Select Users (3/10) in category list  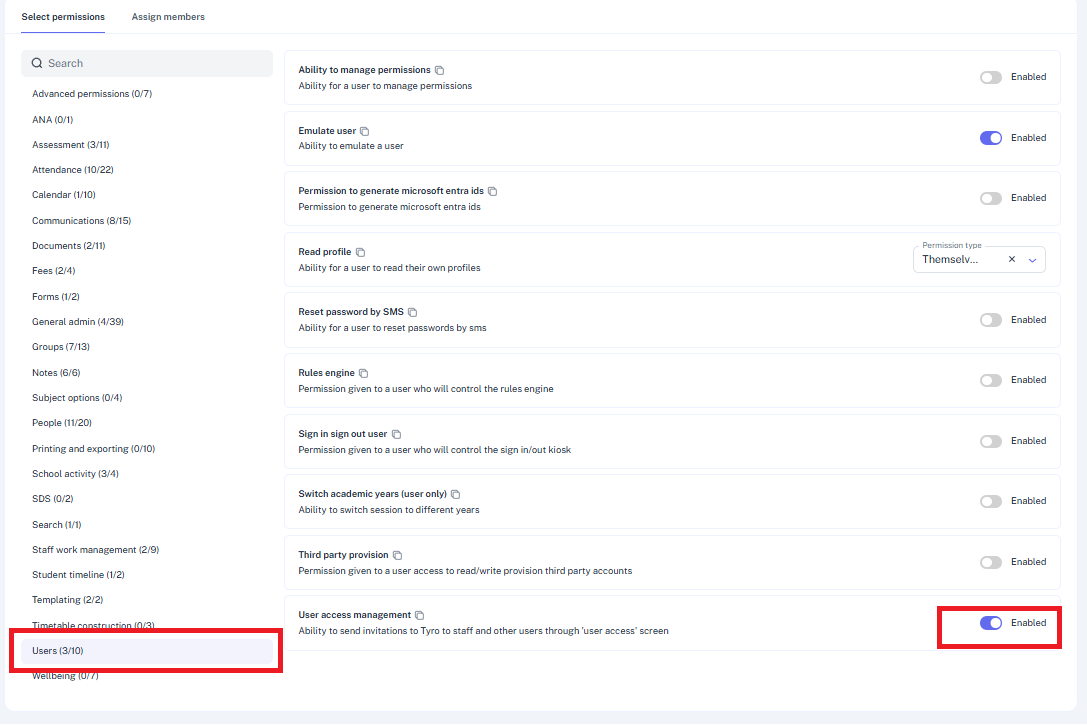[58, 651]
